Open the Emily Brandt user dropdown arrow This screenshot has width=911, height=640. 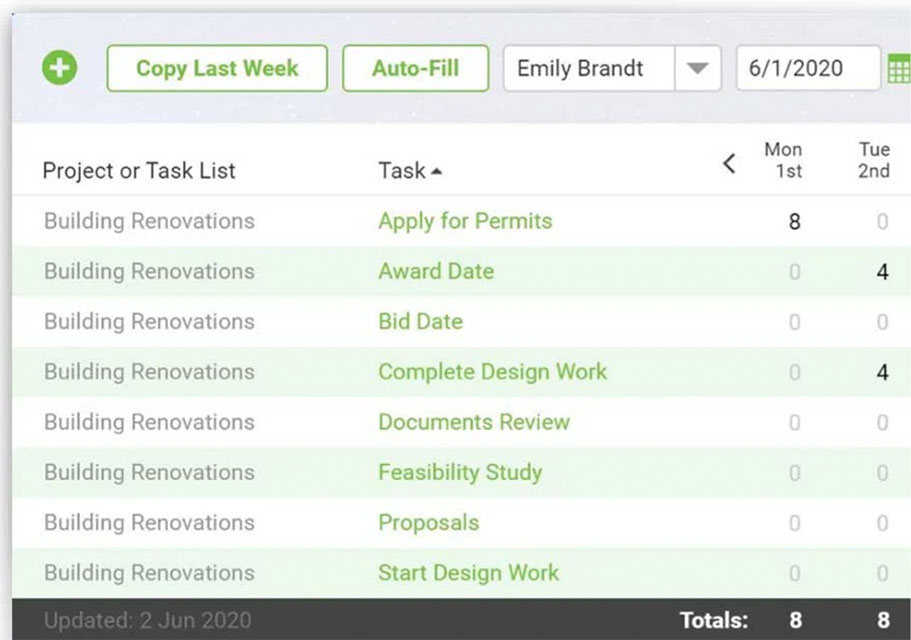tap(698, 69)
